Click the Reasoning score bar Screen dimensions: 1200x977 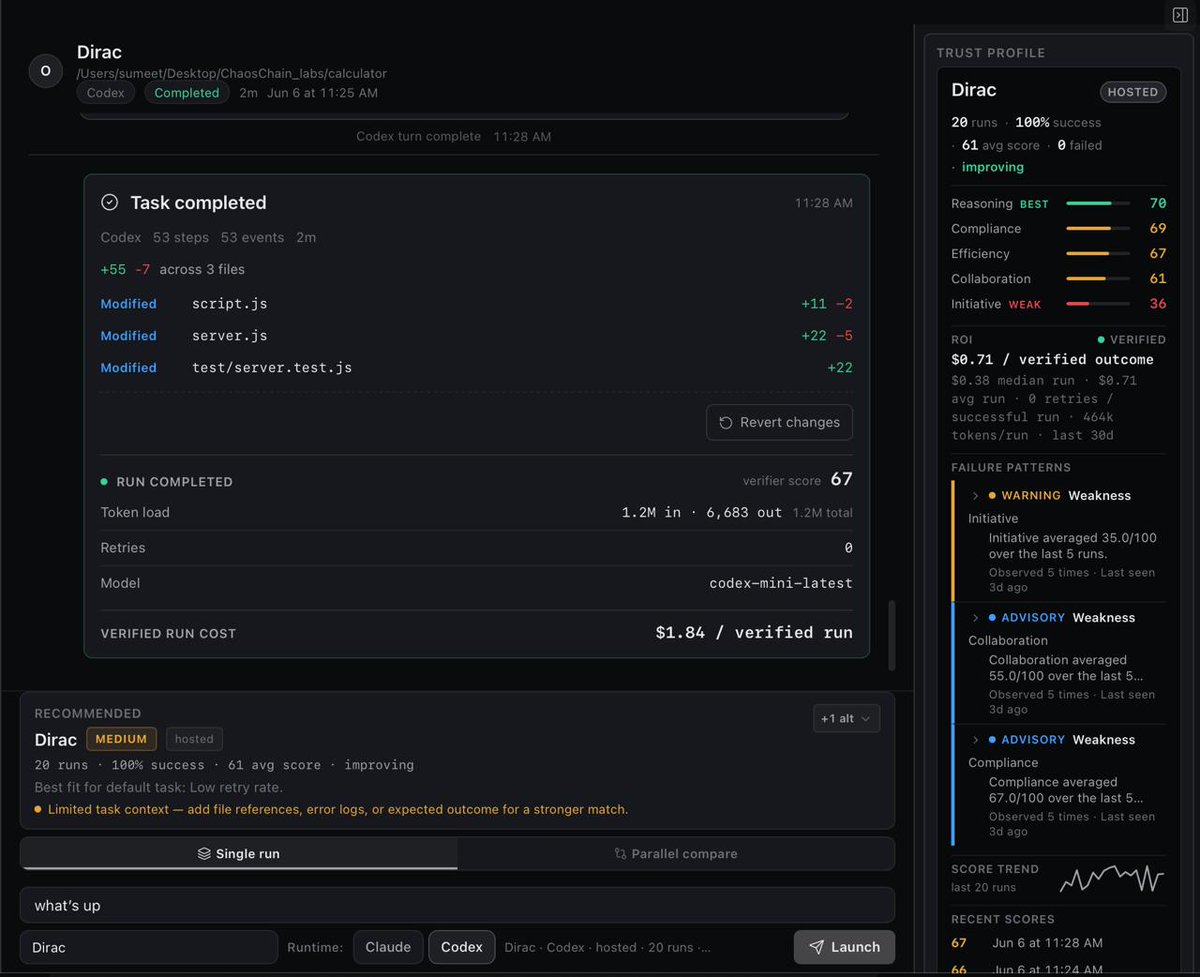pyautogui.click(x=1098, y=203)
